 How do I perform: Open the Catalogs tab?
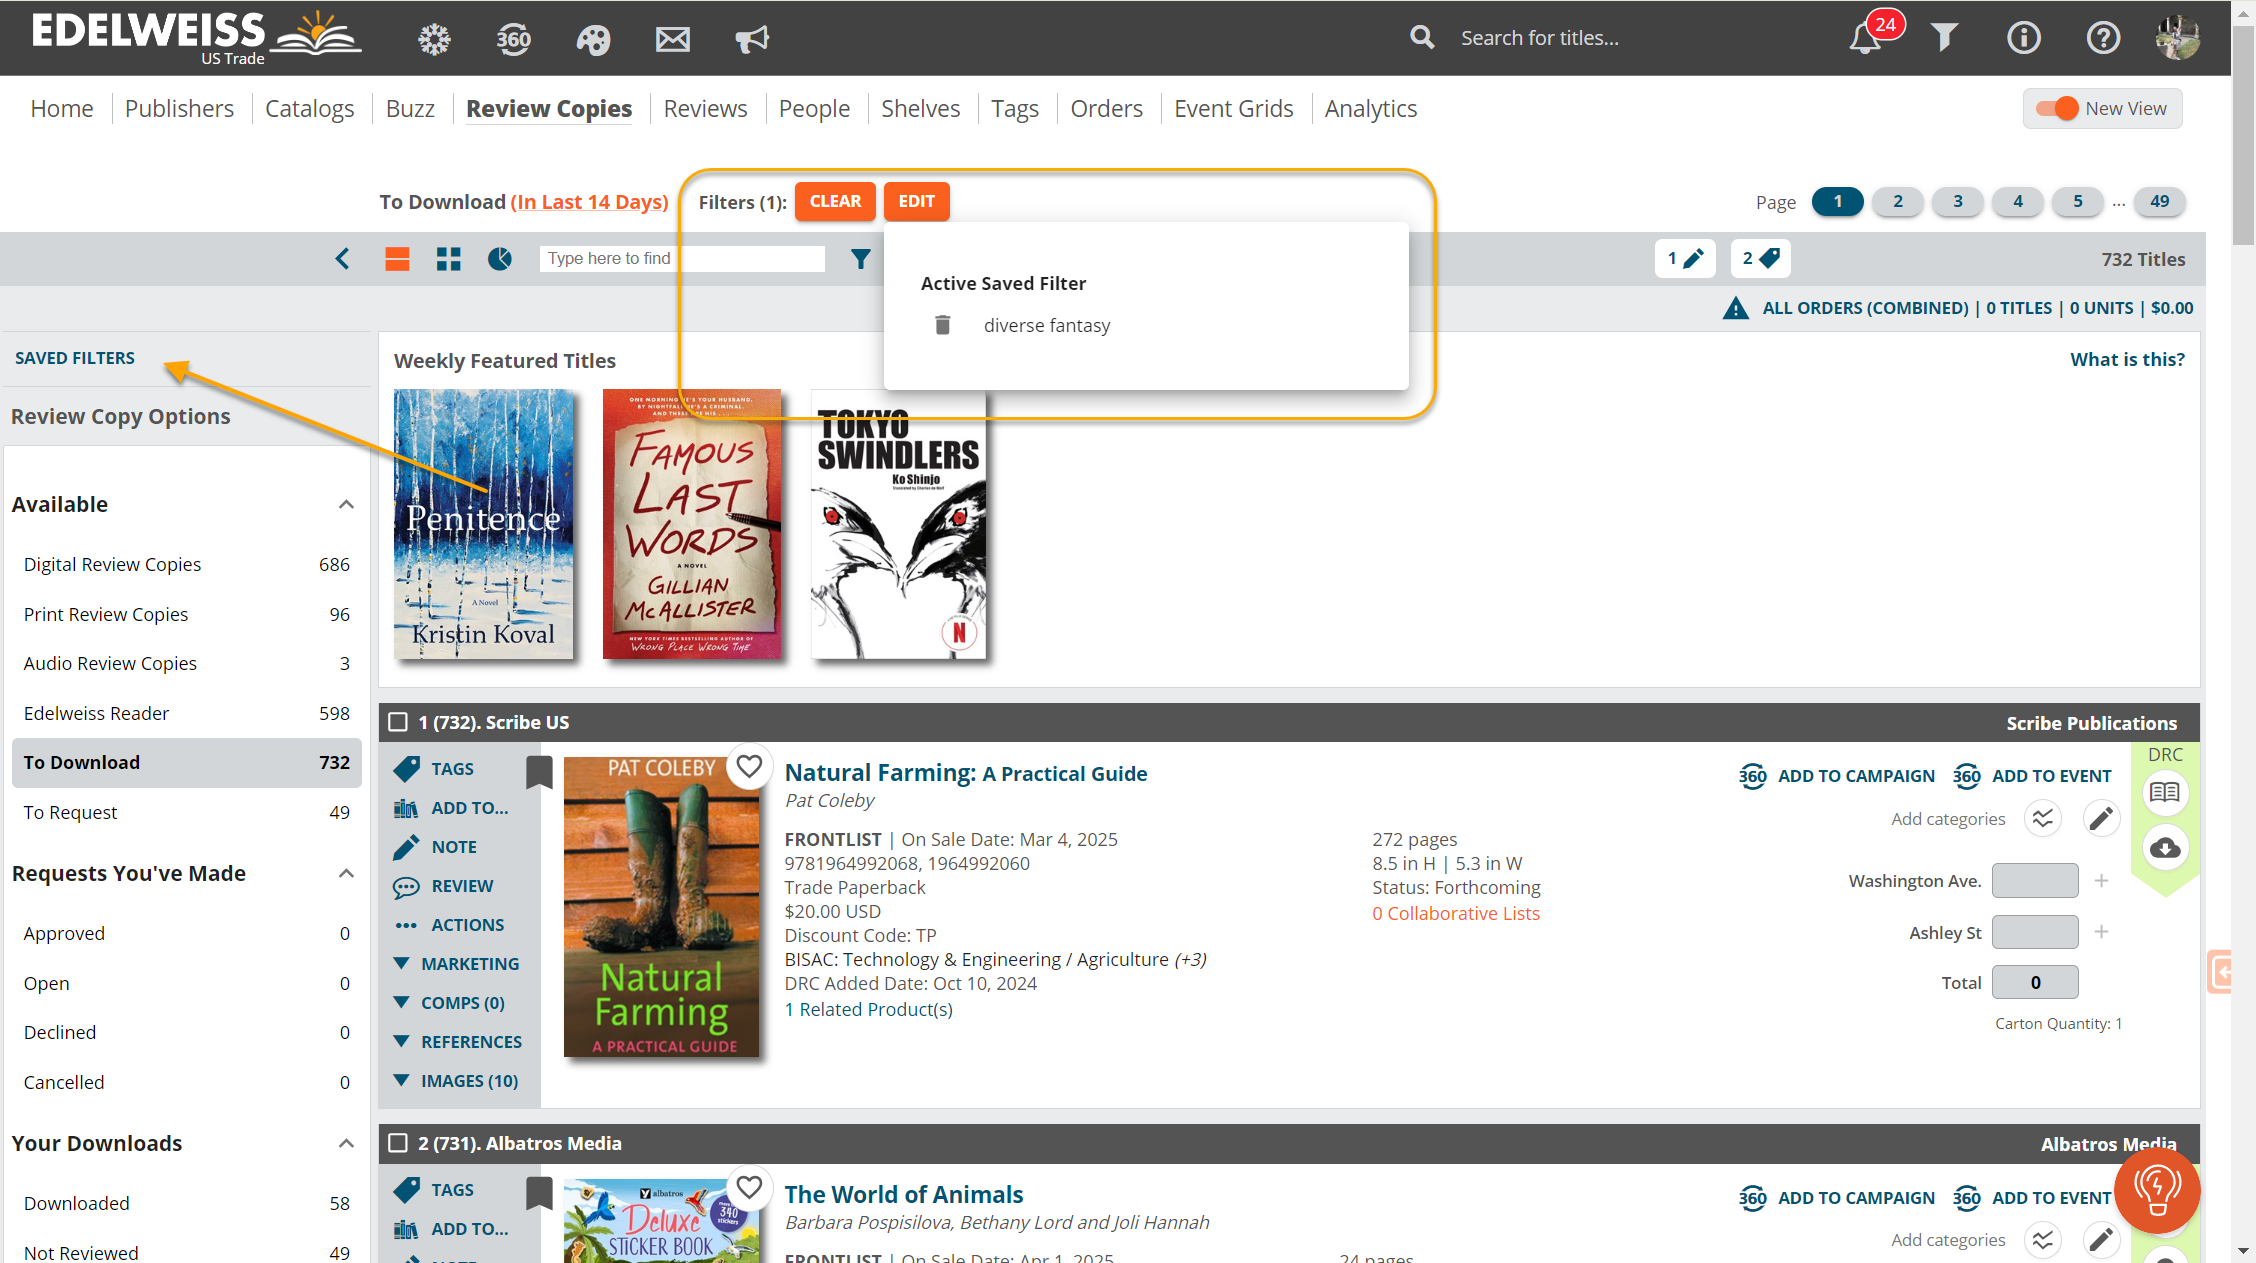click(309, 108)
